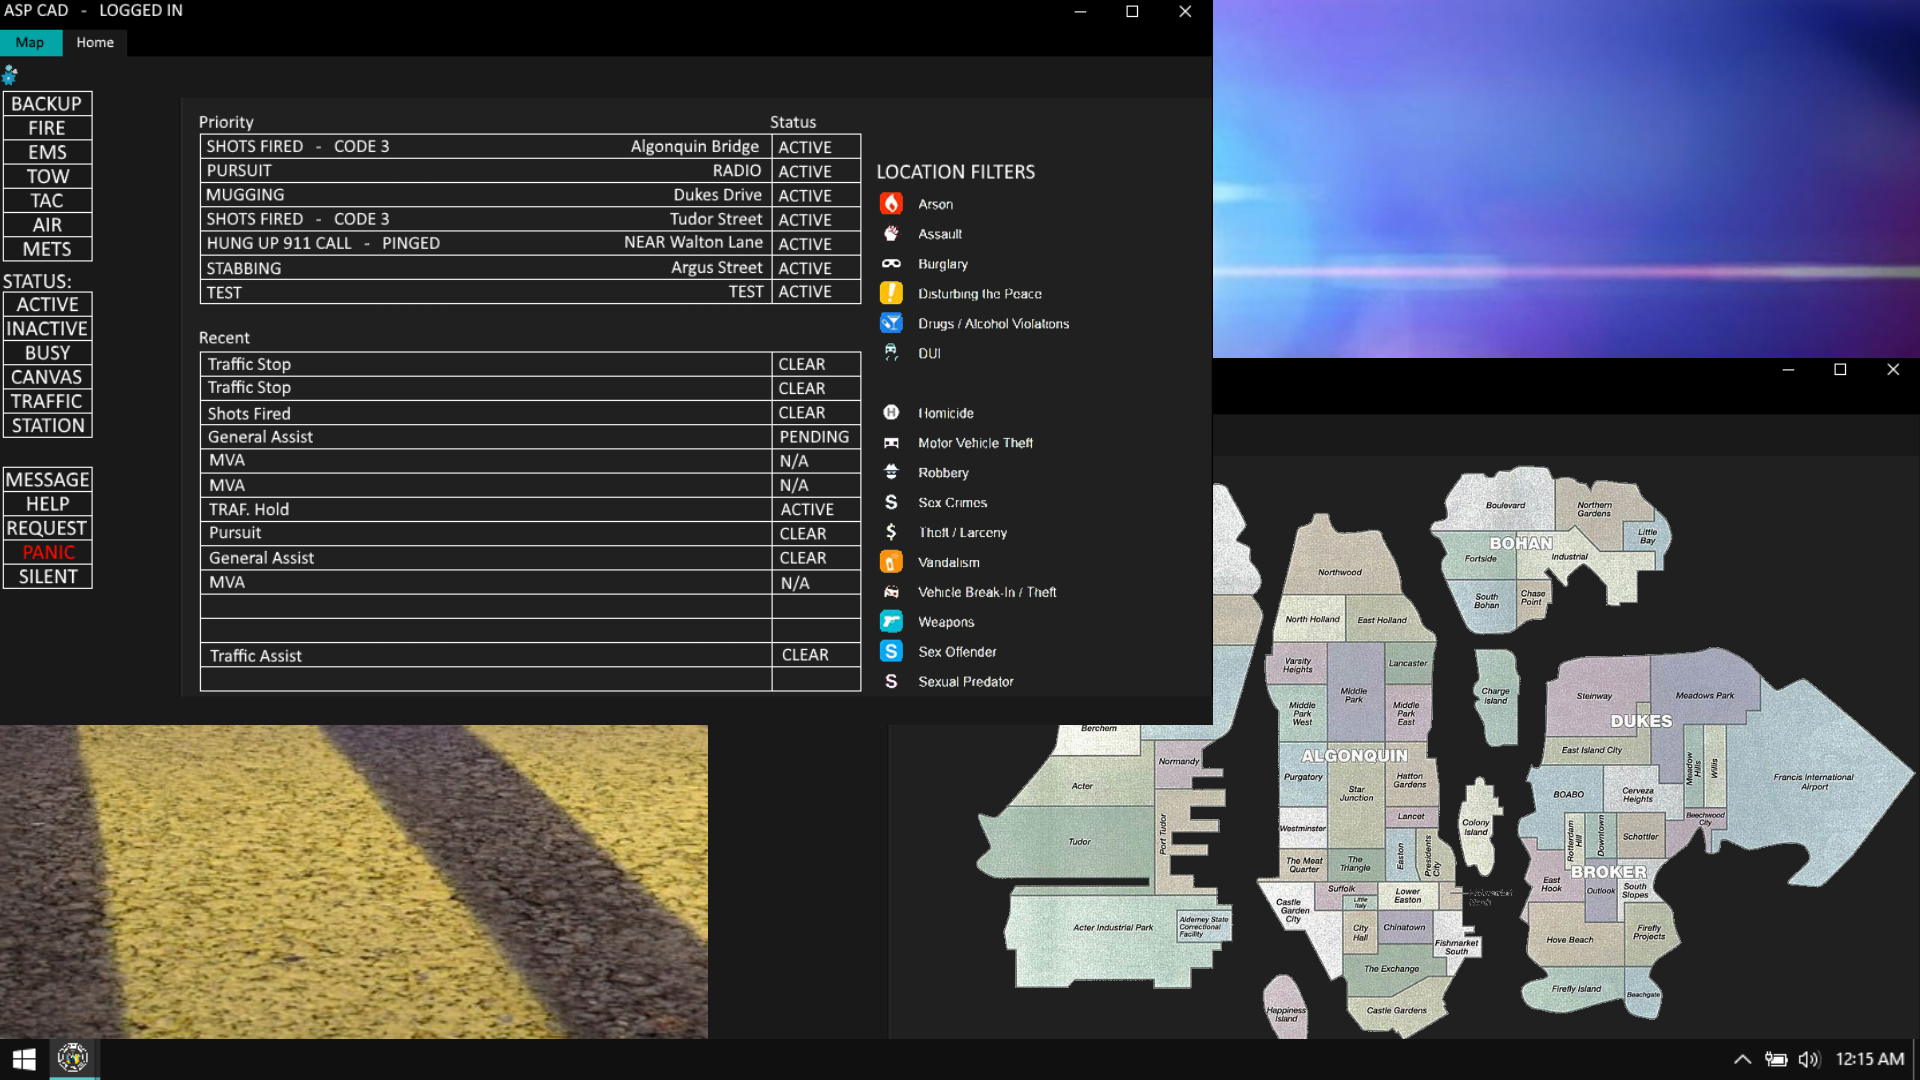Open the volume control in system tray
The width and height of the screenshot is (1920, 1080).
click(1809, 1059)
